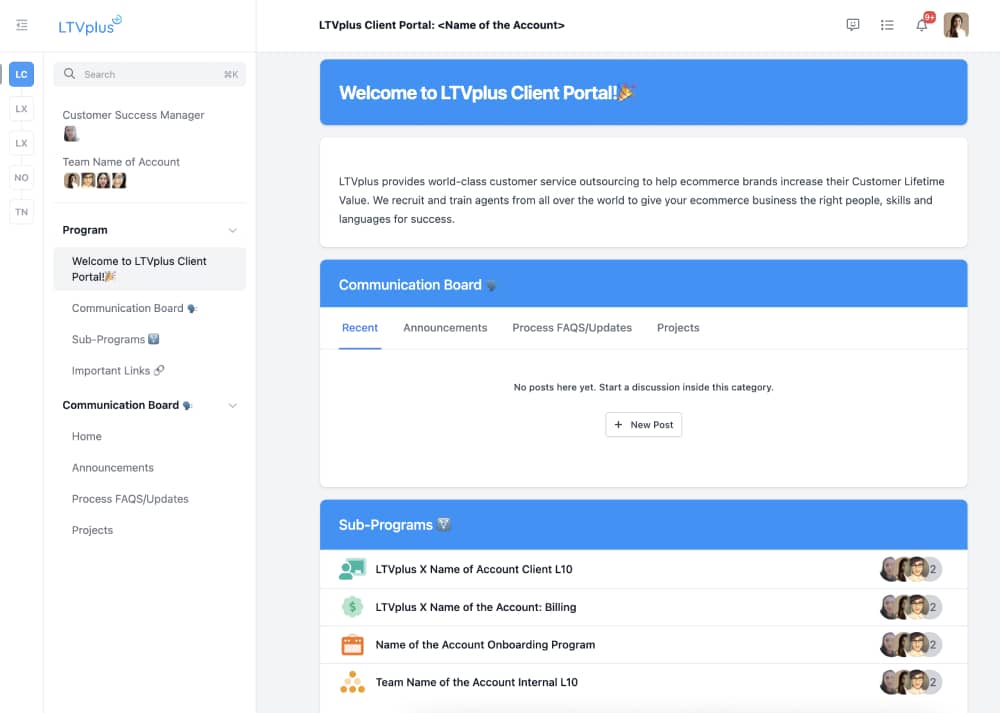
Task: Collapse the Communication Board section chevron
Action: pos(233,406)
